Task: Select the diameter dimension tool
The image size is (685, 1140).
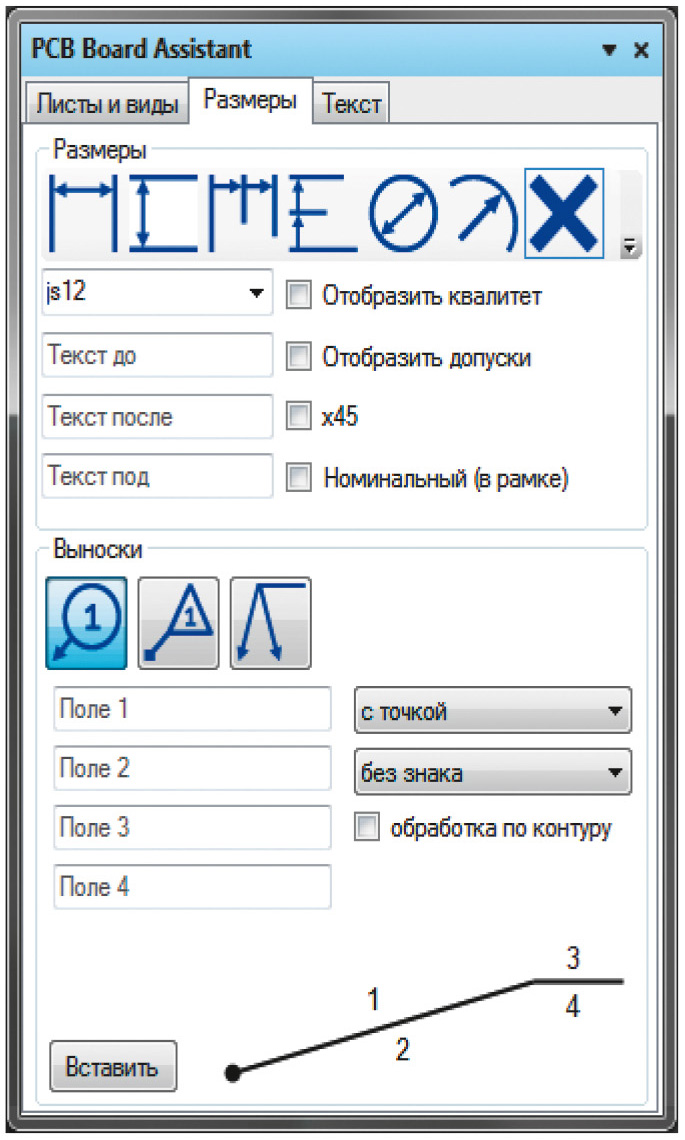Action: 404,213
